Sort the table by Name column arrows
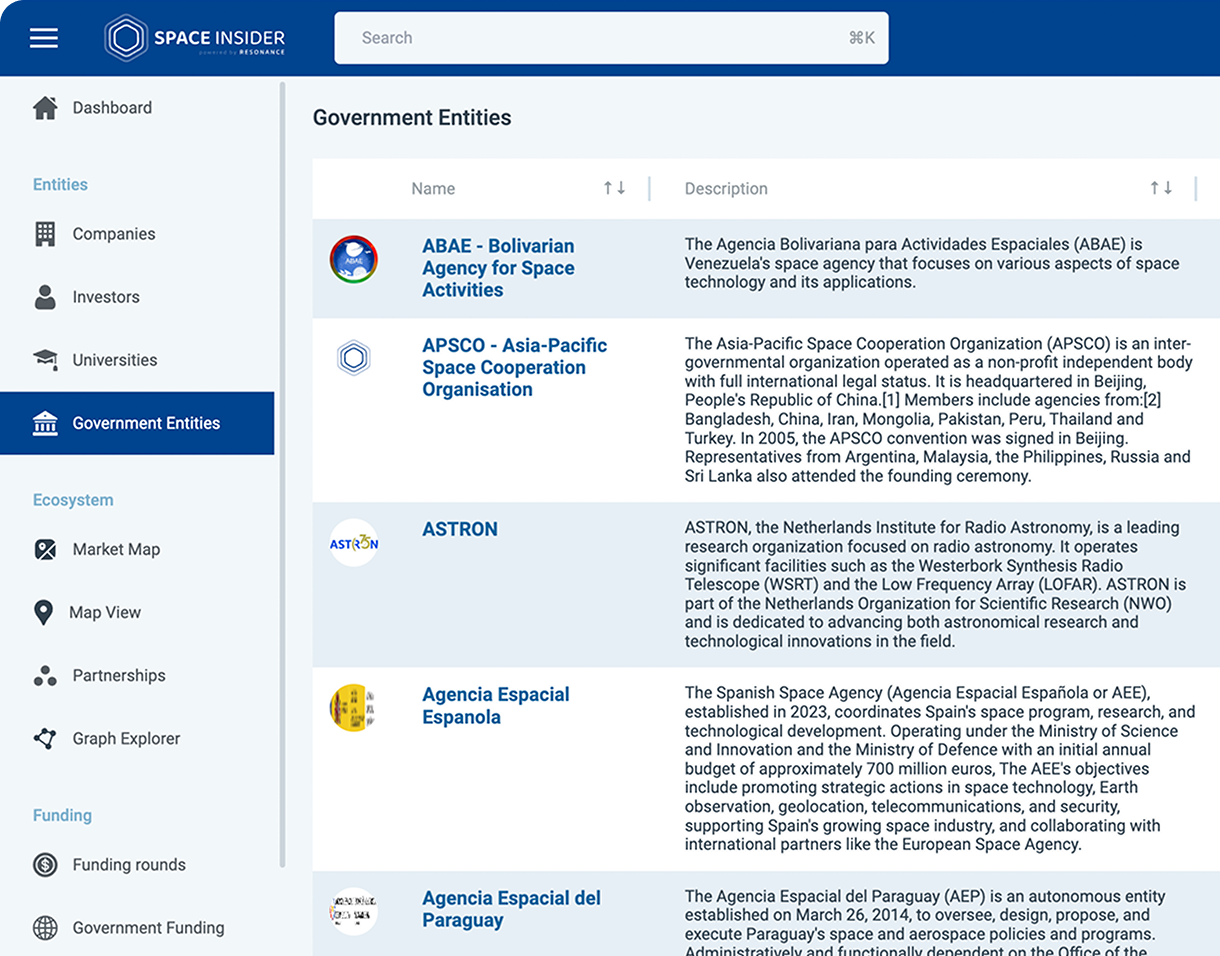Screen dimensions: 1220x956 pos(614,188)
